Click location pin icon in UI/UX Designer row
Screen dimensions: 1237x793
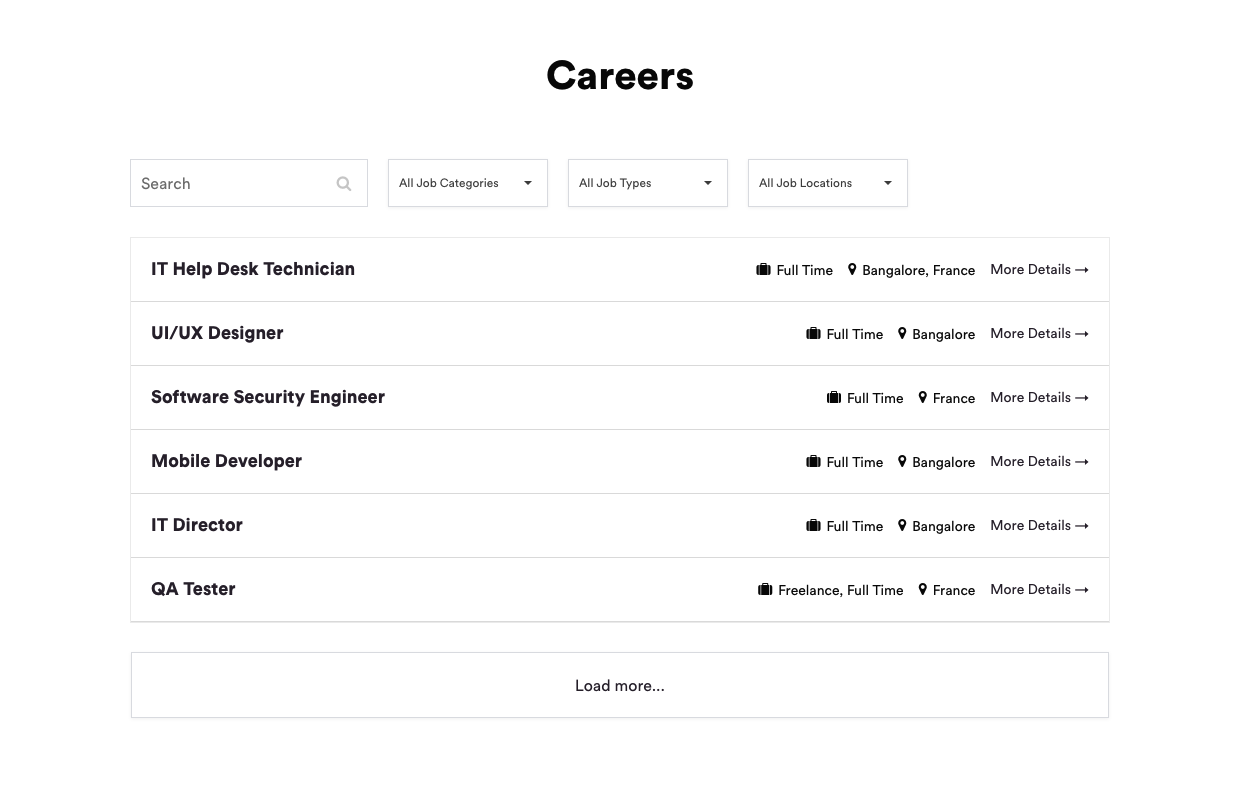tap(902, 334)
